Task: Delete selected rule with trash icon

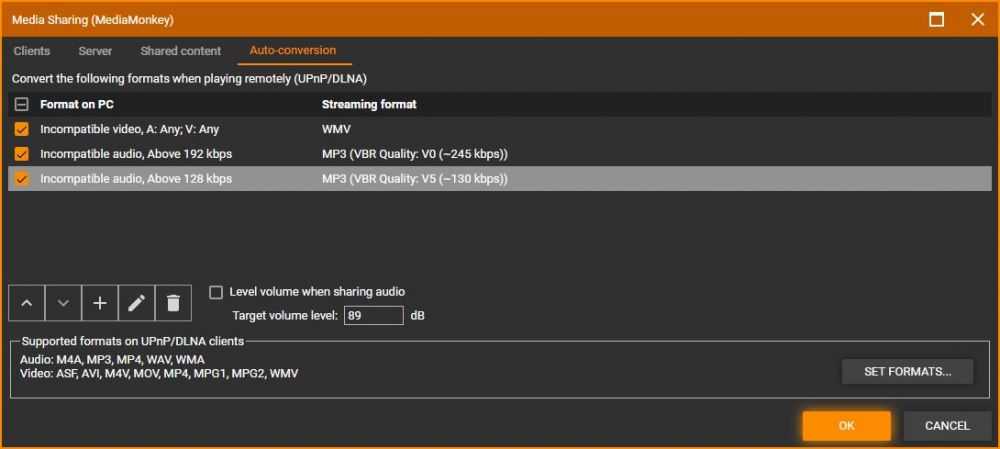Action: pos(173,303)
